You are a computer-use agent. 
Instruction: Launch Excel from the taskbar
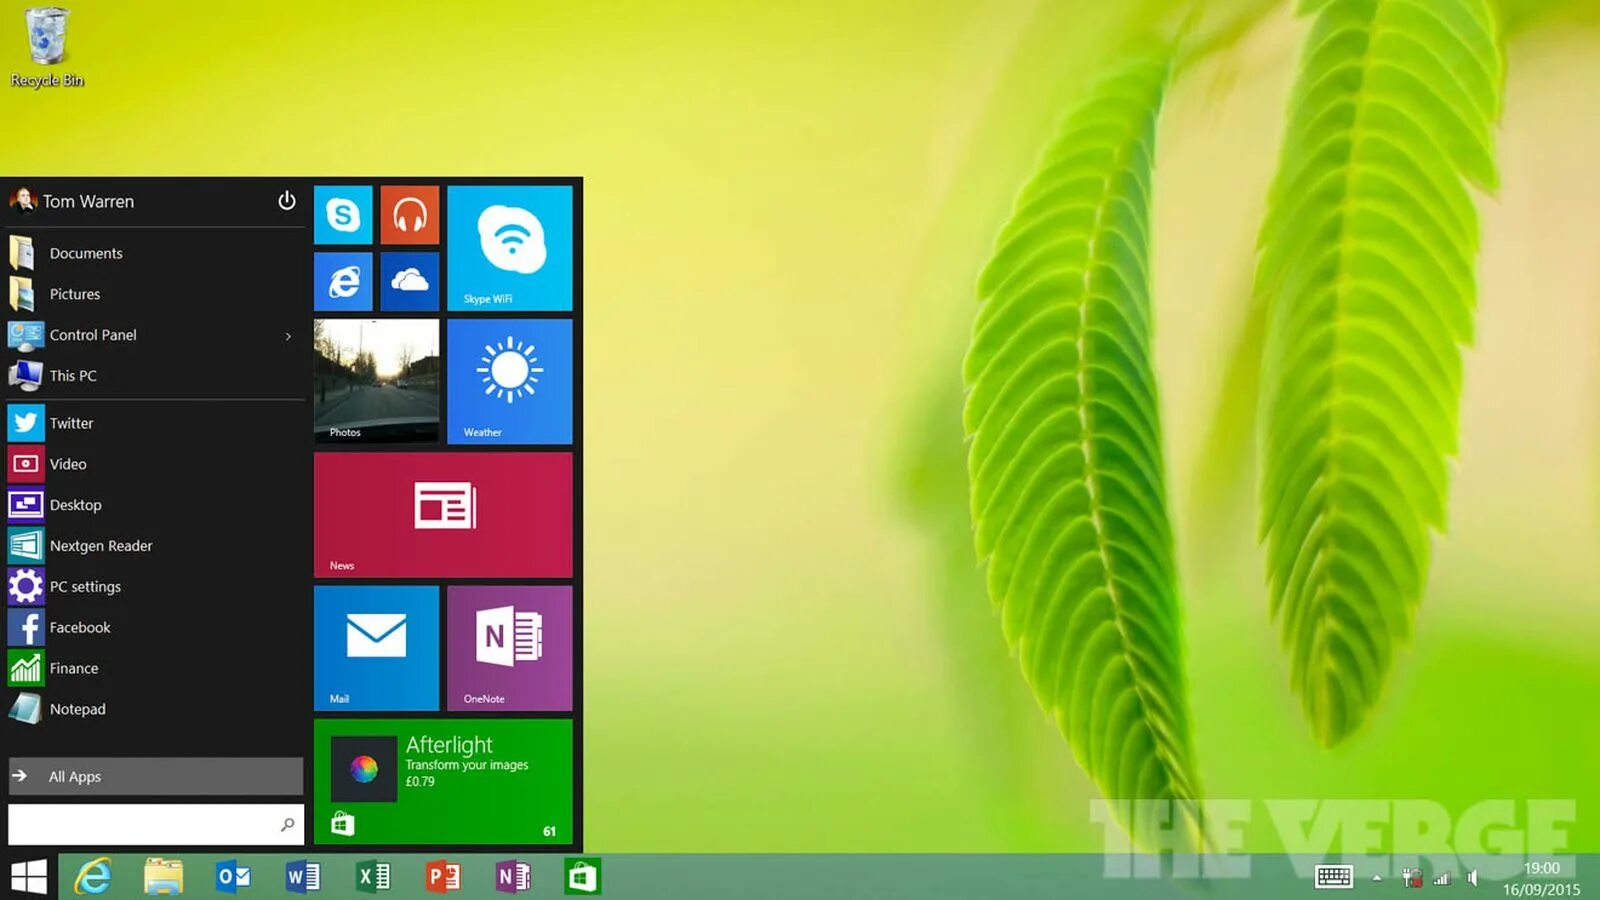pos(373,877)
